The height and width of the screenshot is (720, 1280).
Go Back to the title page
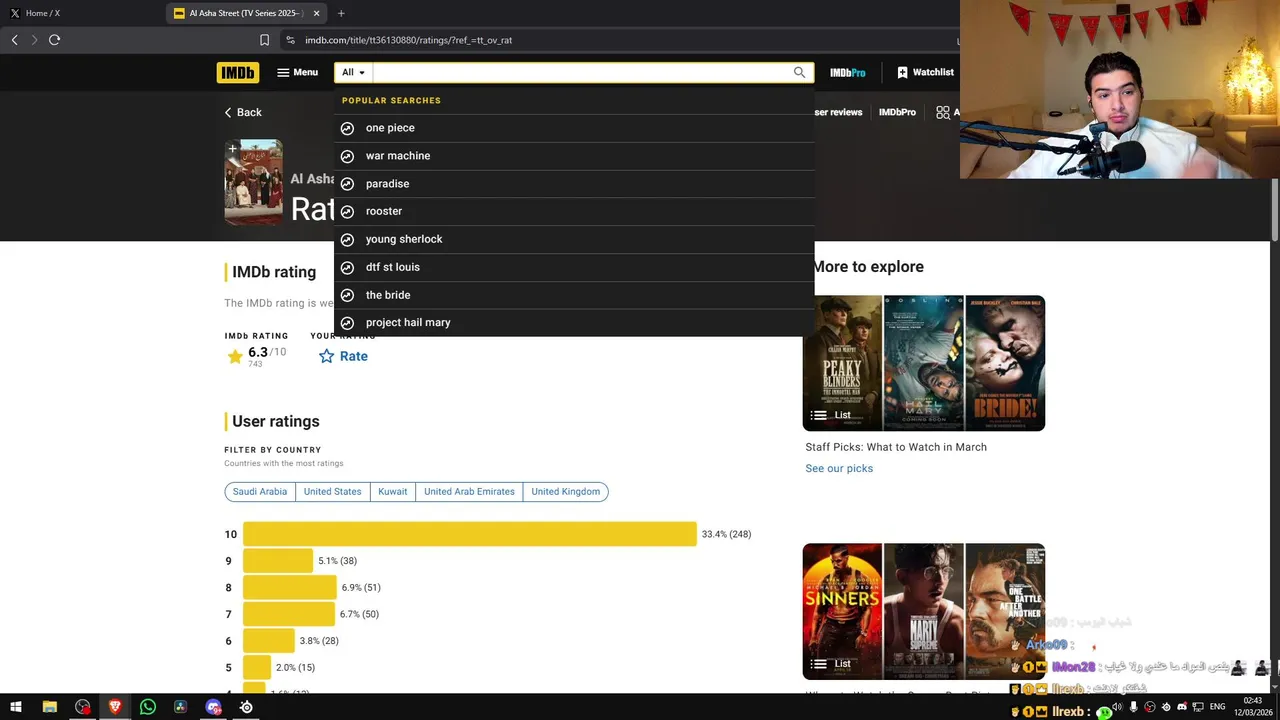(243, 112)
